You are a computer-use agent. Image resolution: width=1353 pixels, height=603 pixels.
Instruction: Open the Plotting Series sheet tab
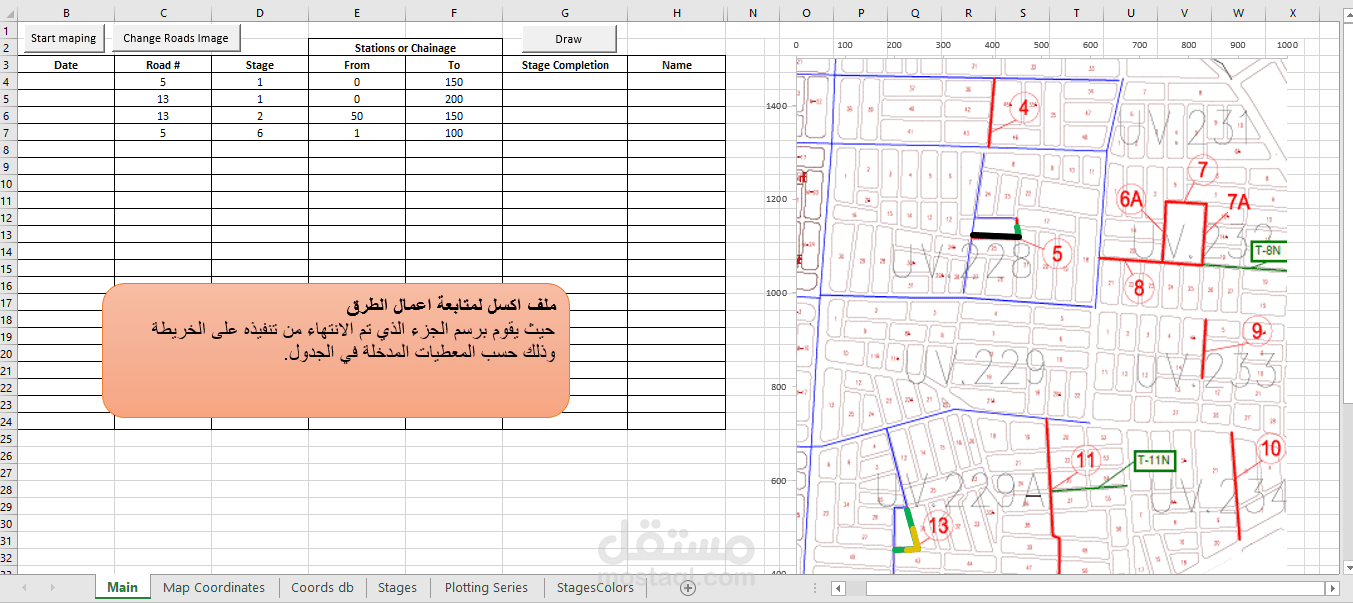click(486, 588)
